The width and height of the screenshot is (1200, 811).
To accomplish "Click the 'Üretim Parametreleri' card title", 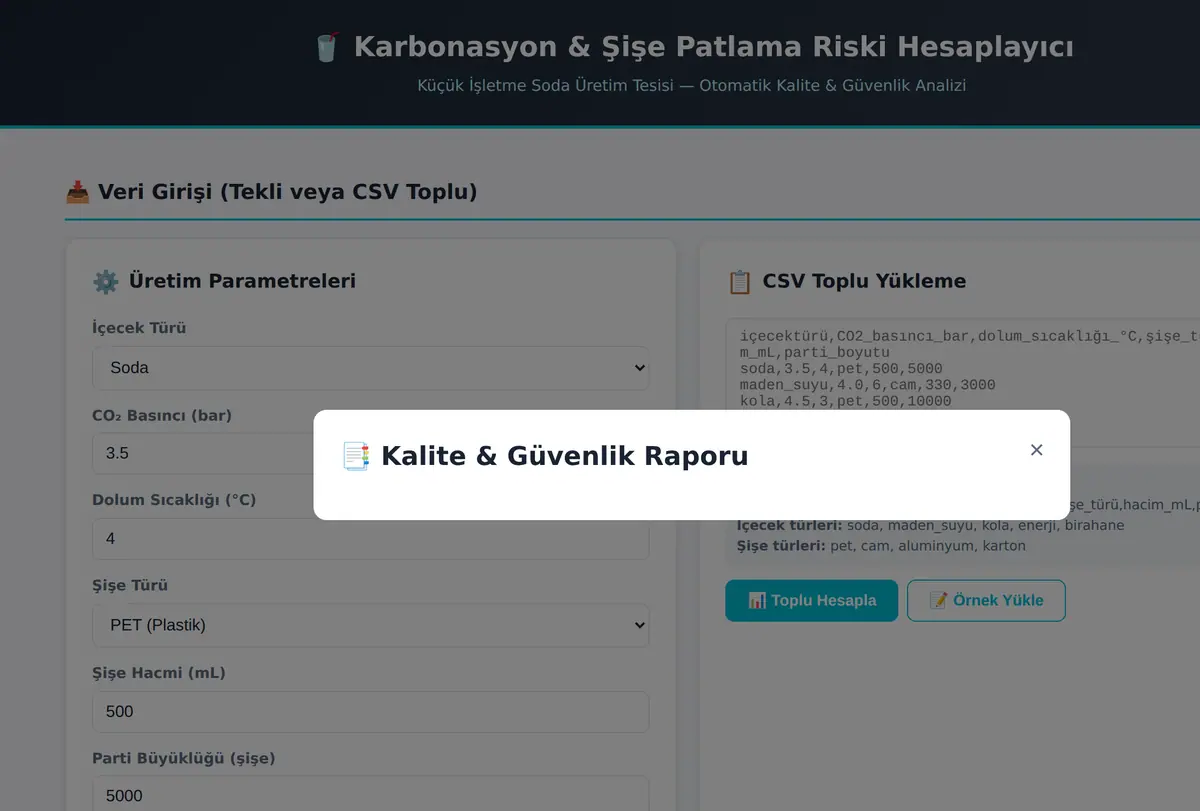I will [242, 281].
